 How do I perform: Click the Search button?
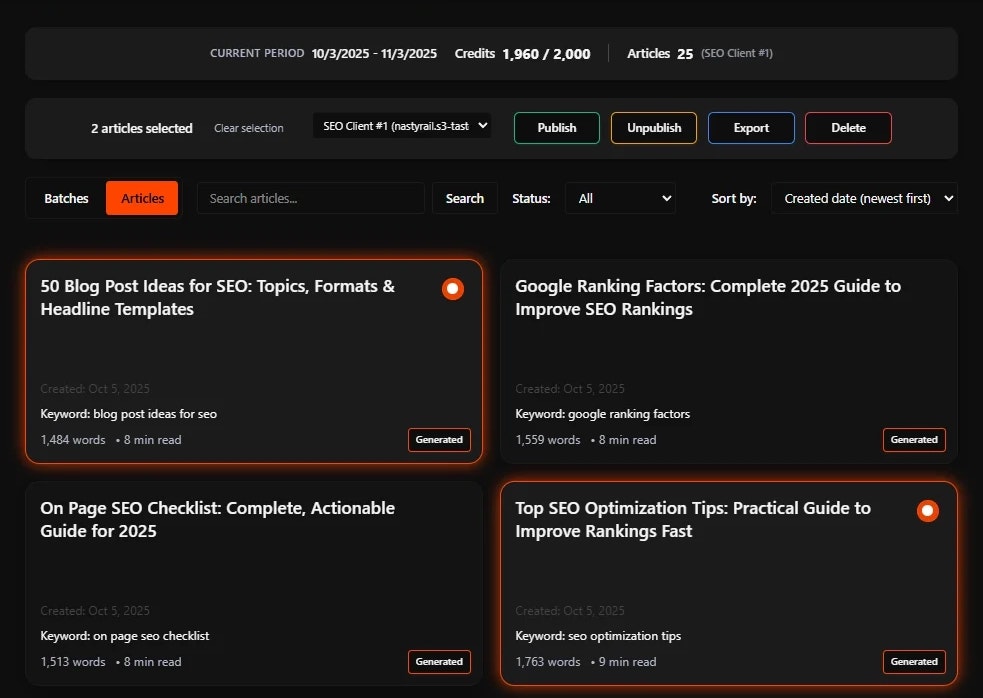[465, 198]
